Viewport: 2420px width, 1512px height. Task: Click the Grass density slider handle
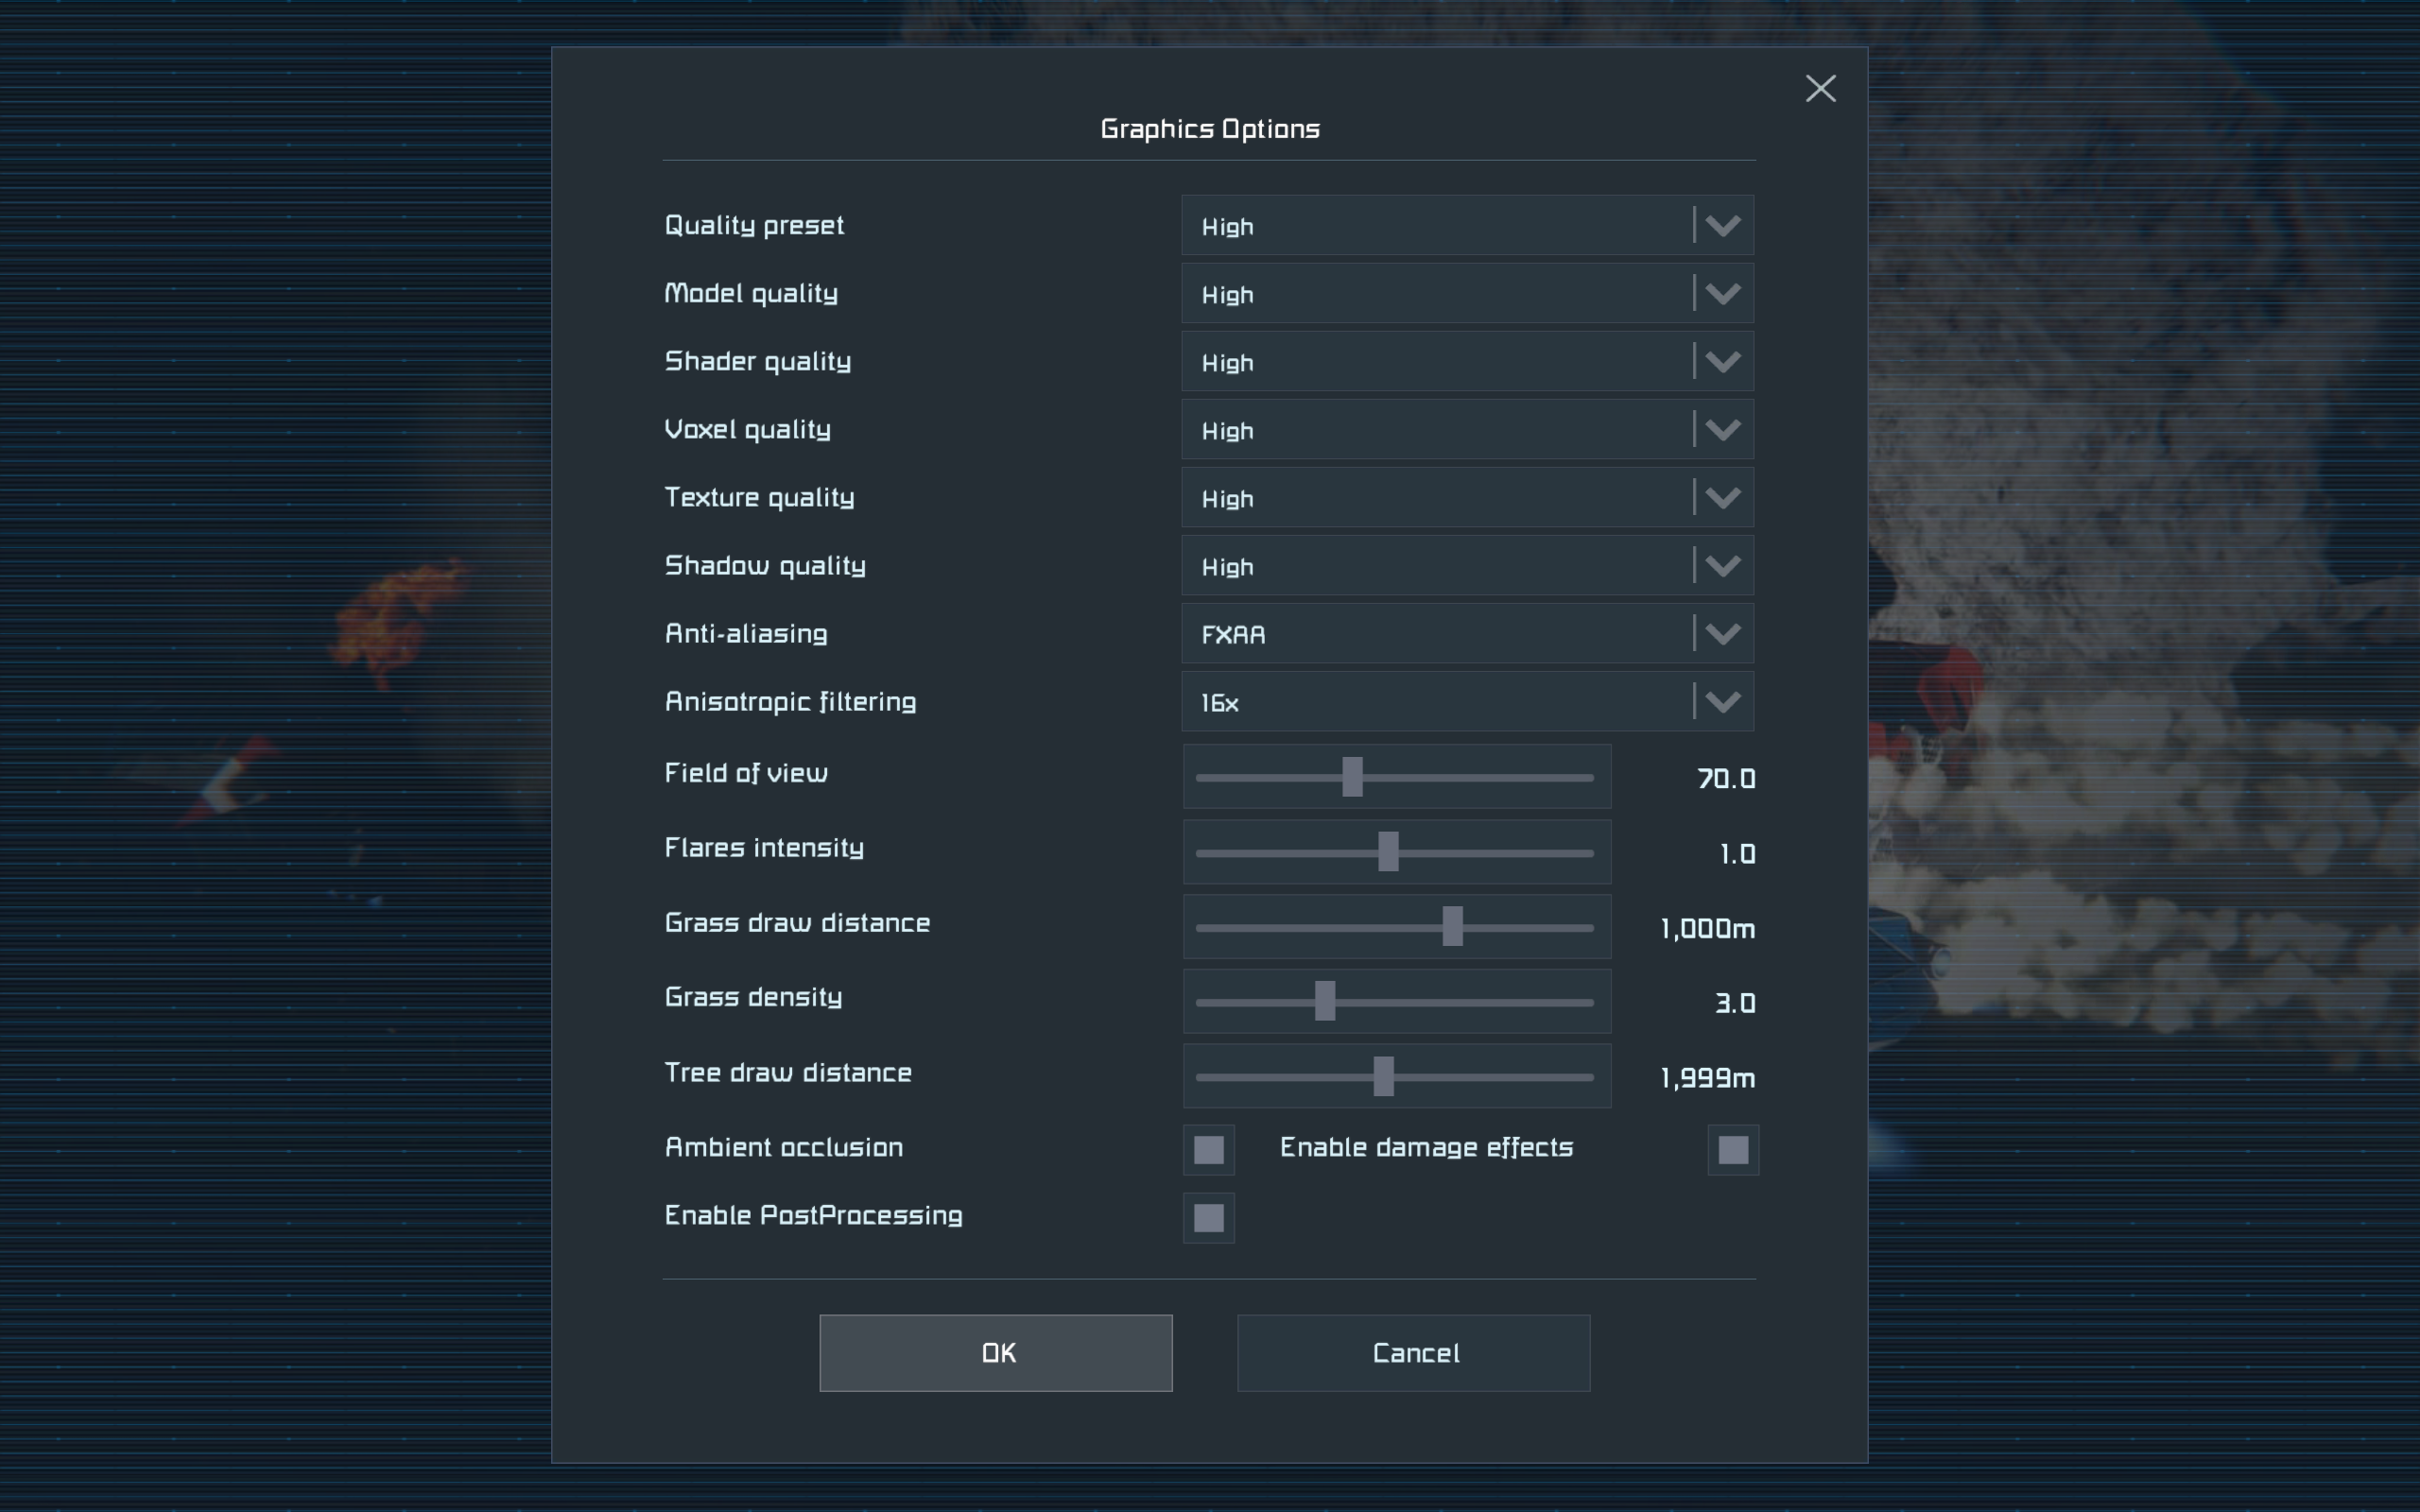coord(1325,1001)
